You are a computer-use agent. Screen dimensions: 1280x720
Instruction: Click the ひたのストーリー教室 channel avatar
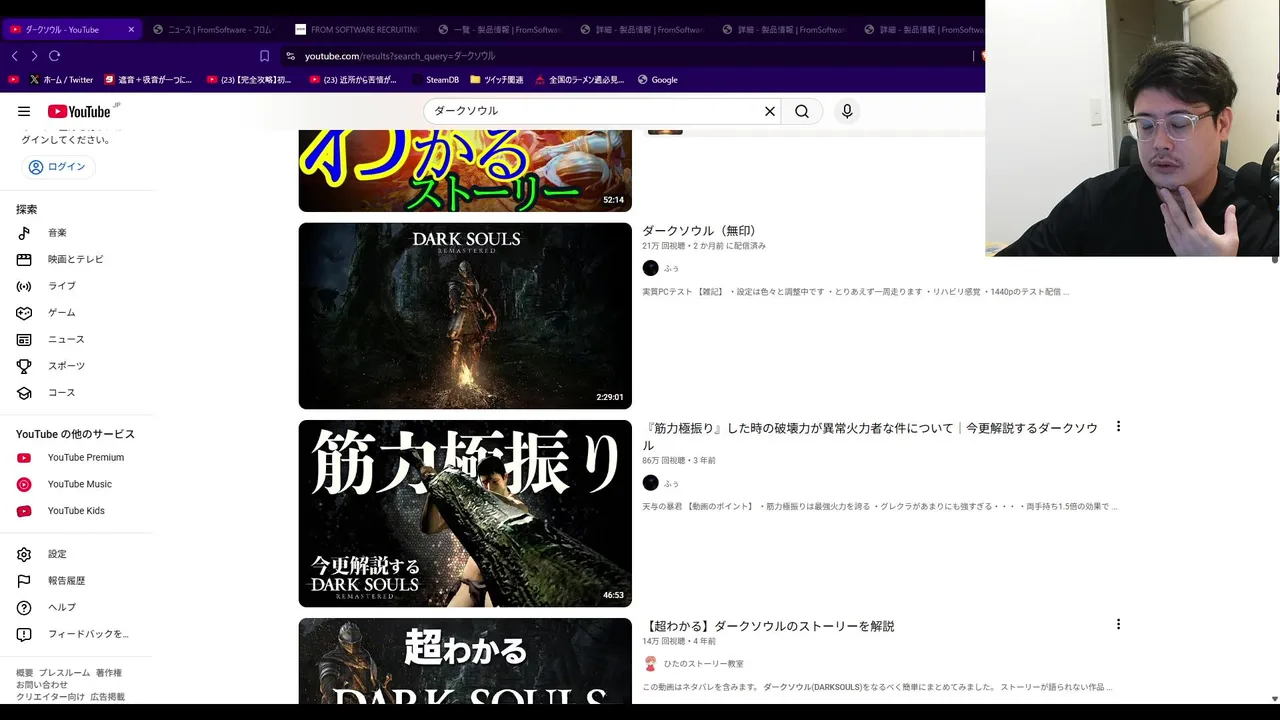click(650, 664)
